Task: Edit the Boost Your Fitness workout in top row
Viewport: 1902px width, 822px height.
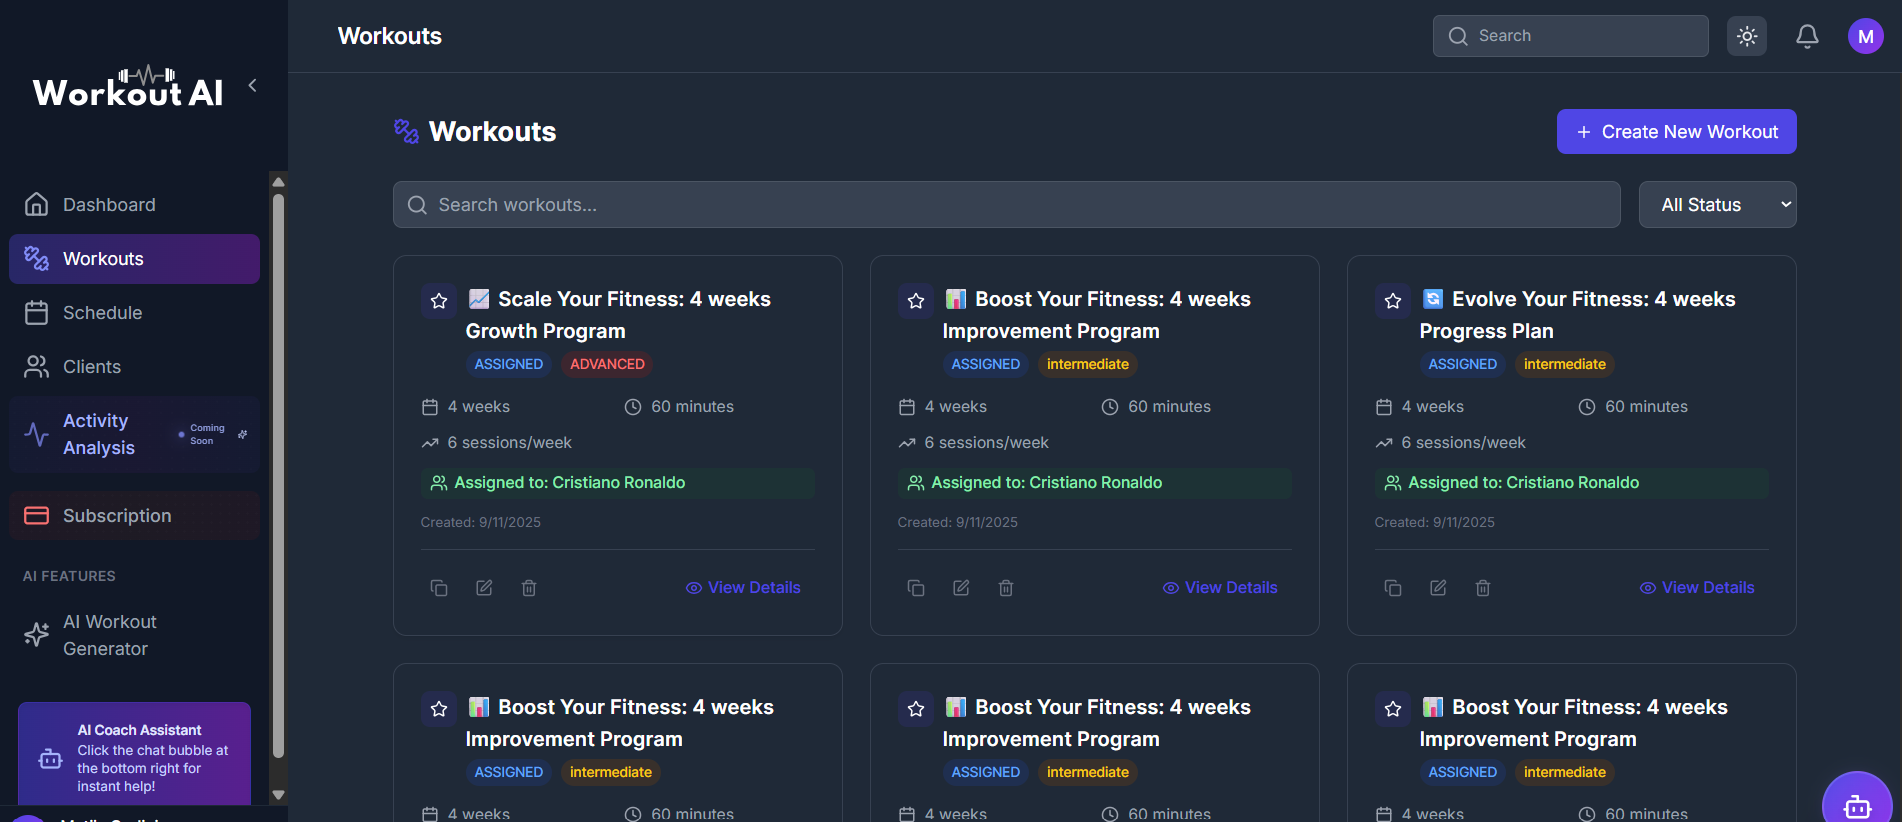Action: point(961,588)
